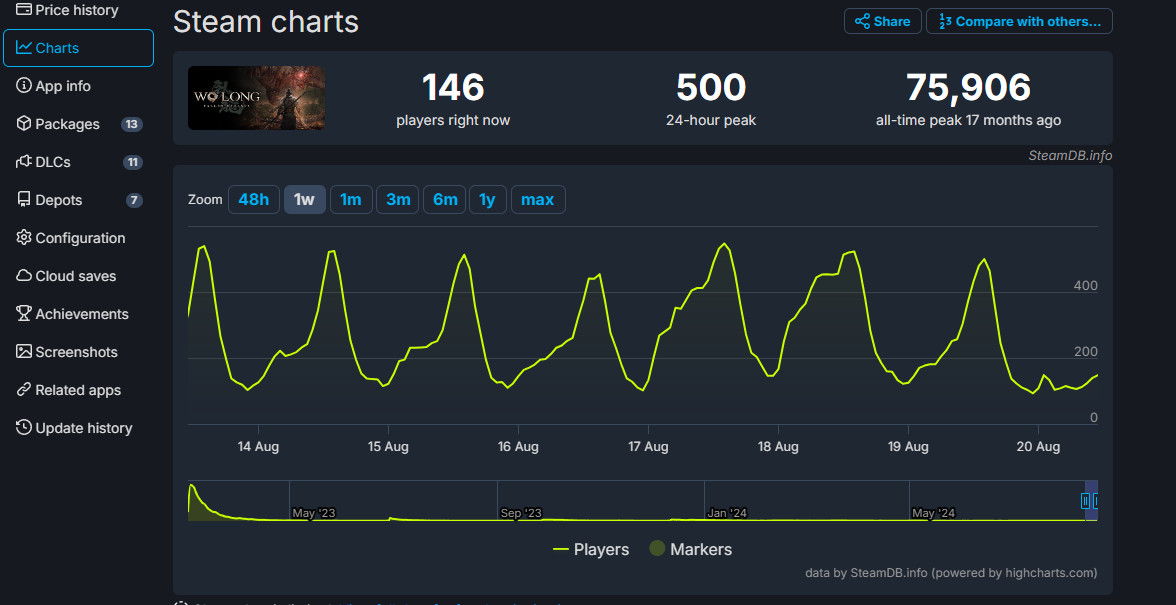Image resolution: width=1176 pixels, height=605 pixels.
Task: Switch zoom to max range
Action: (x=537, y=200)
